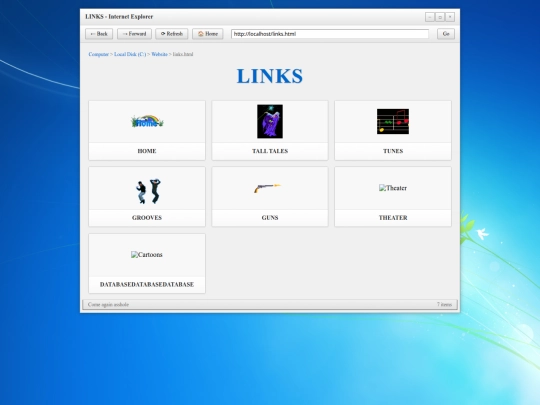The height and width of the screenshot is (405, 540).
Task: Click the Home rainbow image
Action: click(x=147, y=122)
